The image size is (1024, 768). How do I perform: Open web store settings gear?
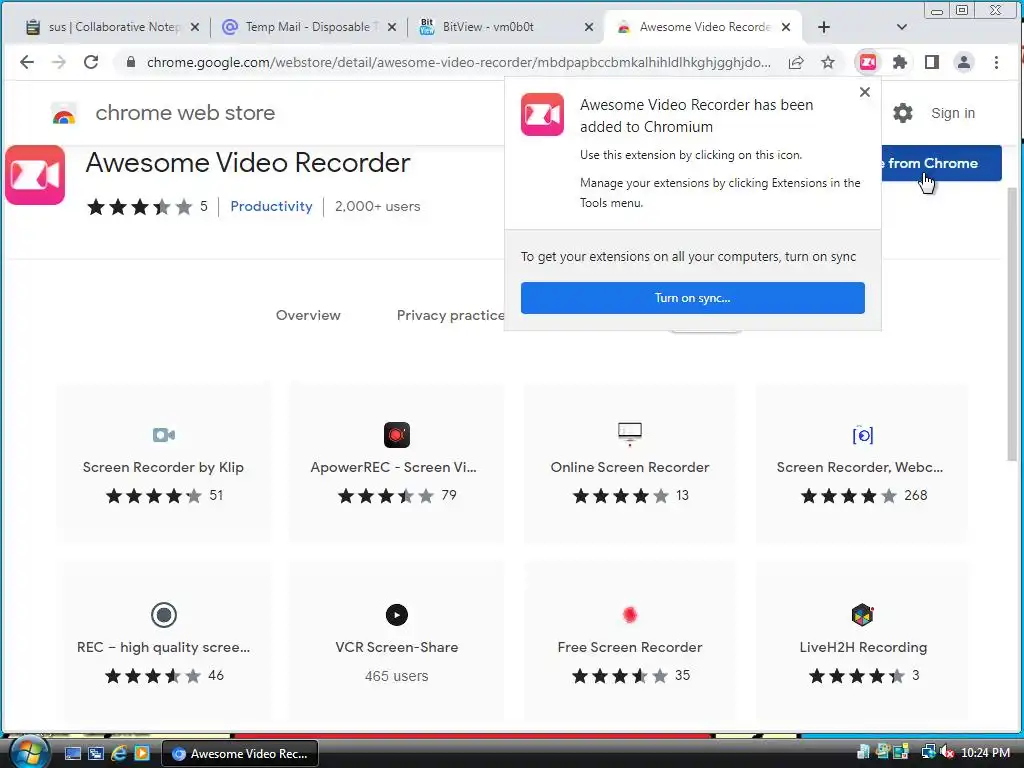click(903, 113)
